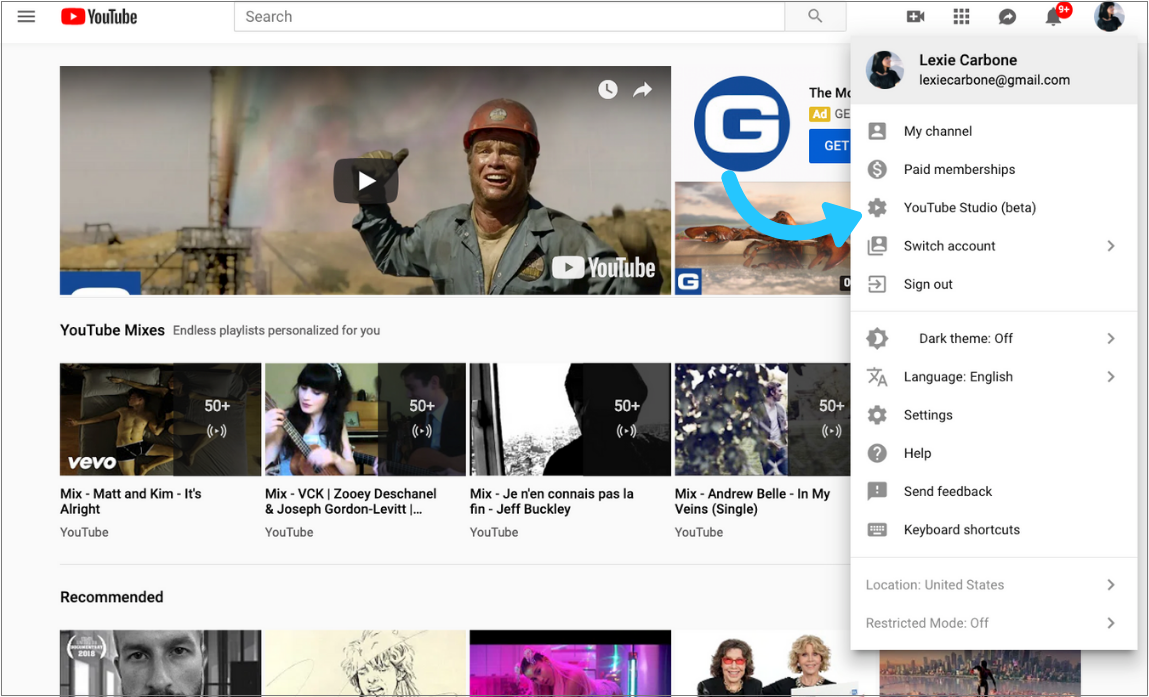Click the Language translate icon

click(877, 377)
